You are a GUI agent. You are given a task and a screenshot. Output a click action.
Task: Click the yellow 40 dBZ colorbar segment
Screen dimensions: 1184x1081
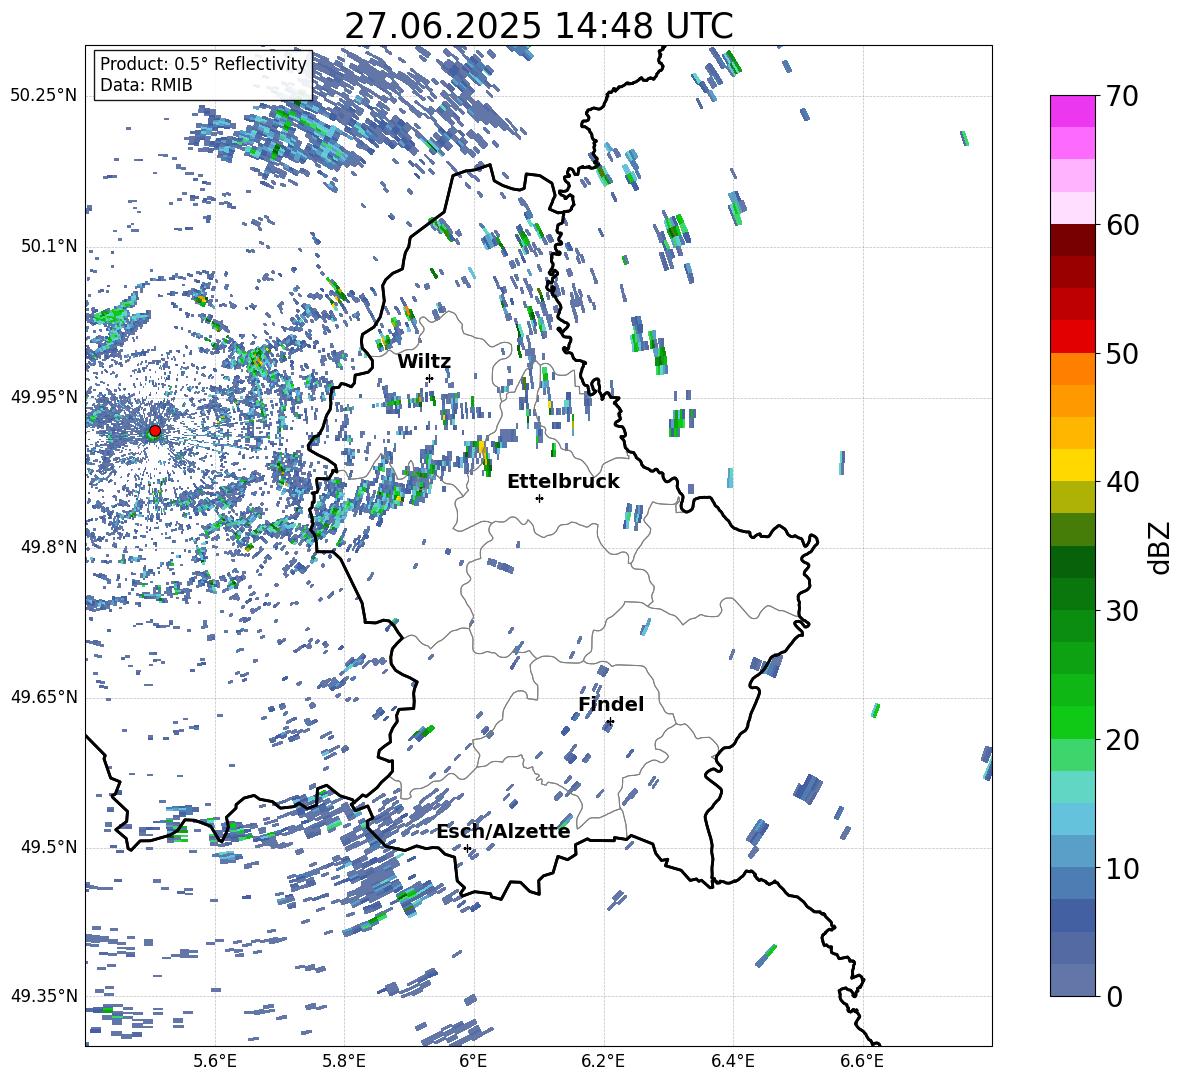point(1072,465)
